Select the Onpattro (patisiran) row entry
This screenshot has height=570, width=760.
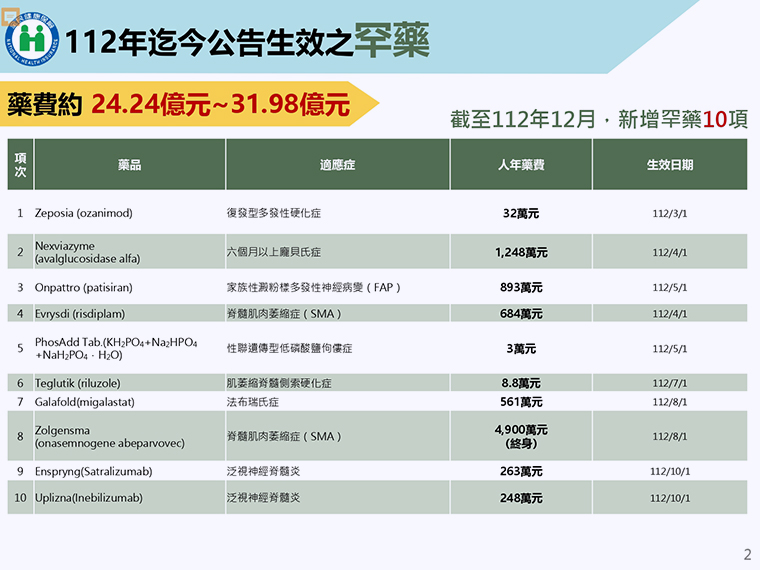pyautogui.click(x=84, y=288)
